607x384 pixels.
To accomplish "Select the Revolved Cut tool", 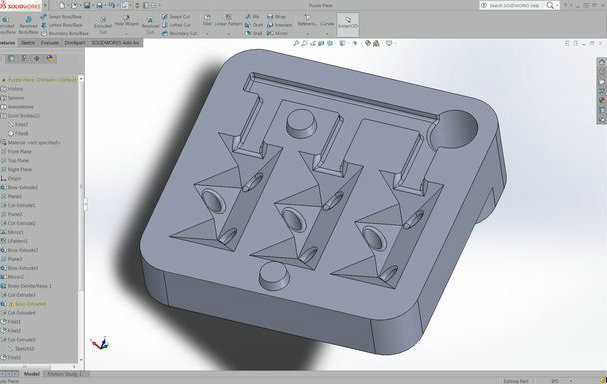I will click(150, 25).
